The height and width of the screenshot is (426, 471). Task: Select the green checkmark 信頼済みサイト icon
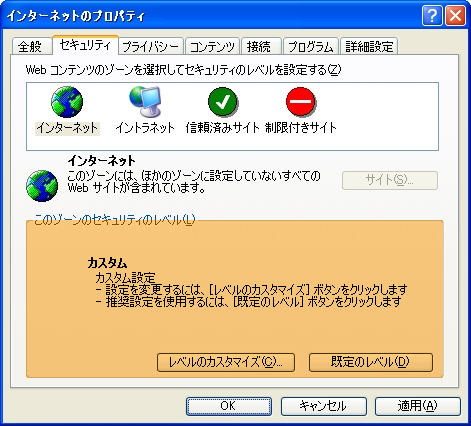[x=223, y=102]
